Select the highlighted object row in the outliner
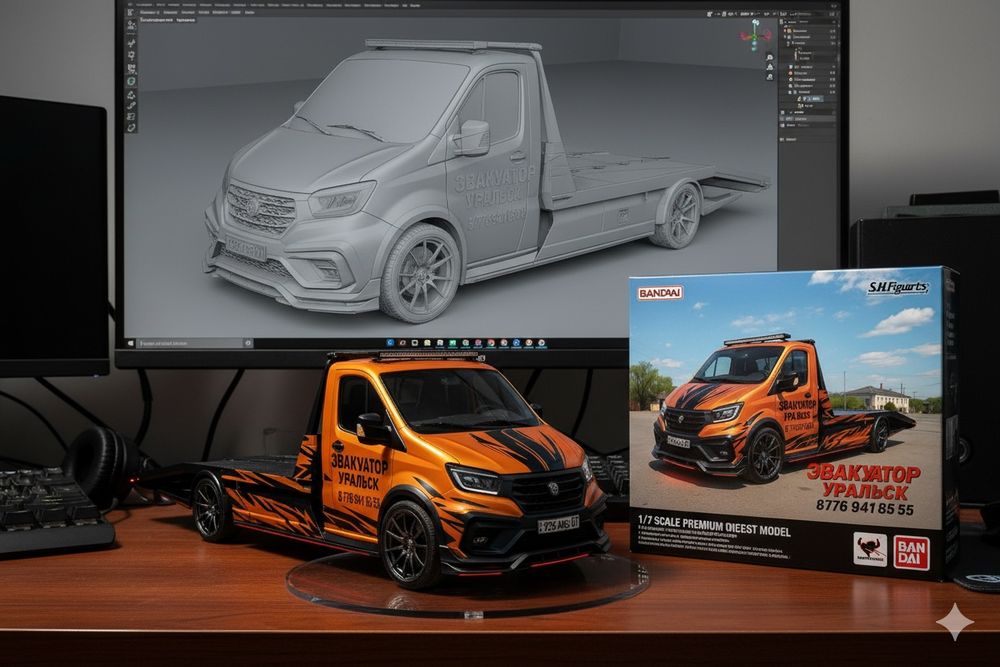 click(813, 99)
